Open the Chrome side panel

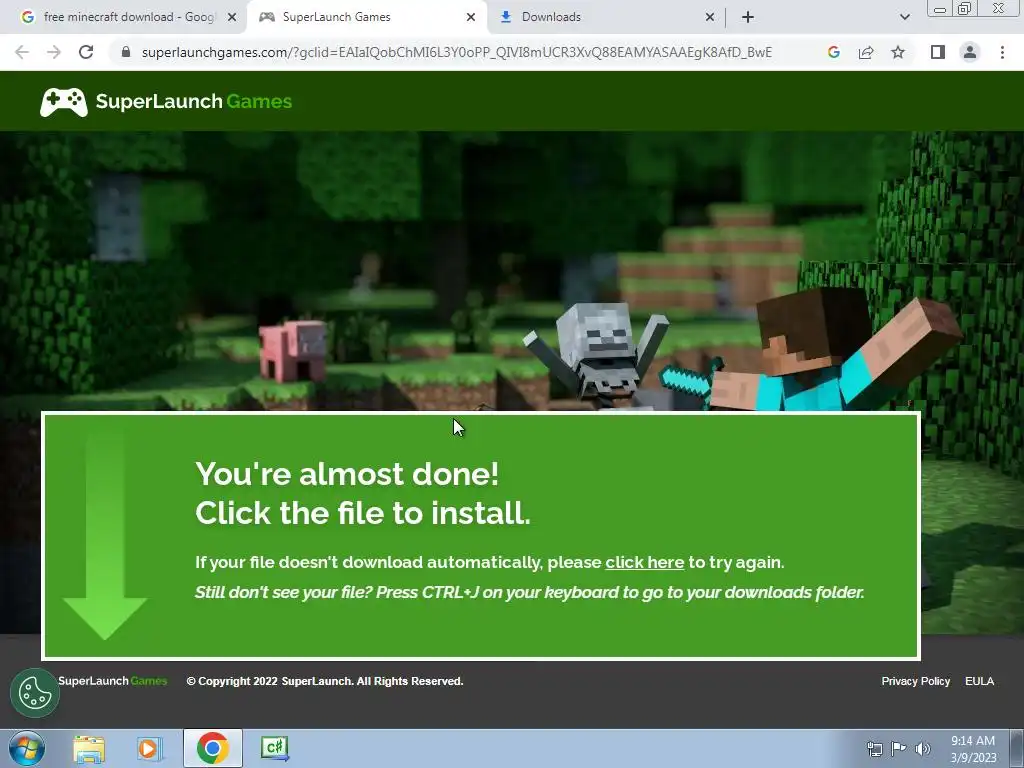(938, 52)
